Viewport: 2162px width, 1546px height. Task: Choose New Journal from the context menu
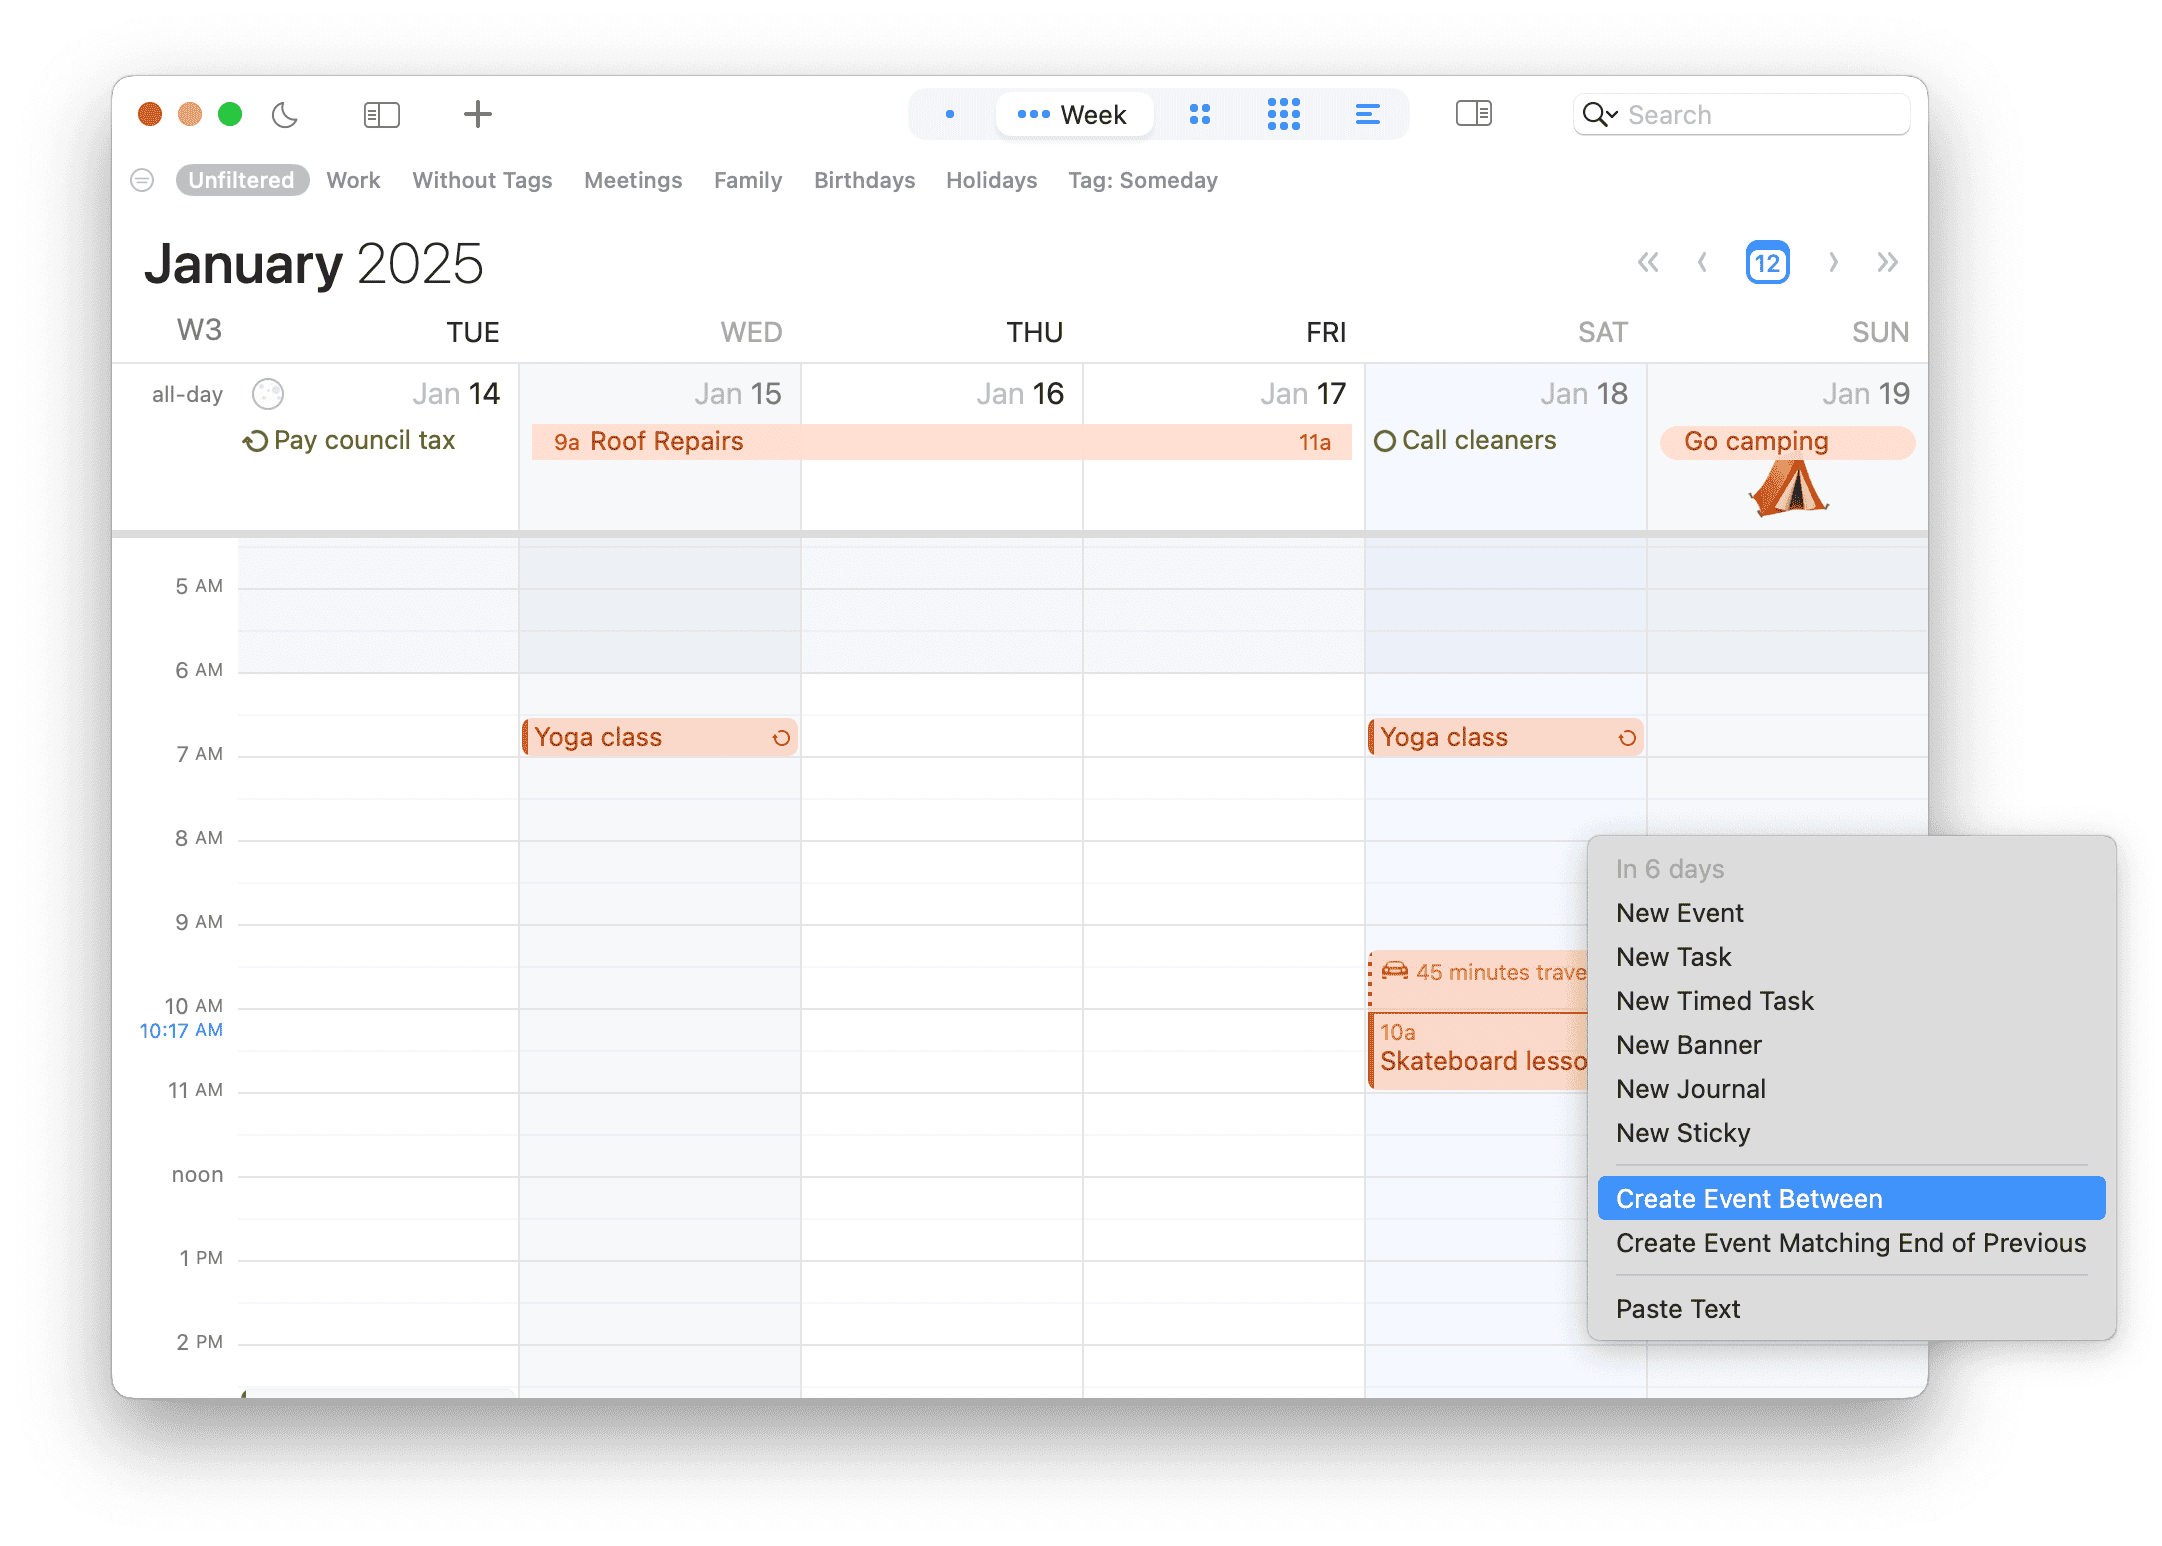(1691, 1088)
